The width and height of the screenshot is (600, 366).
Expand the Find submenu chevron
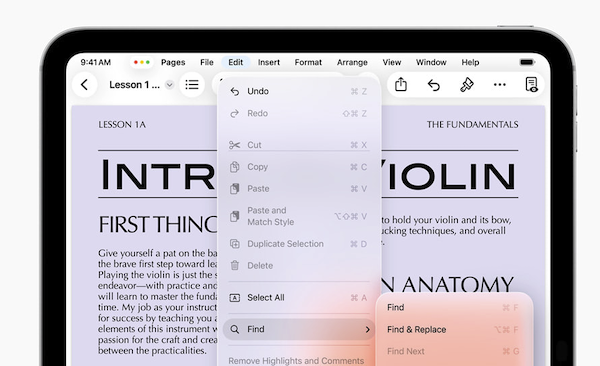click(x=367, y=329)
